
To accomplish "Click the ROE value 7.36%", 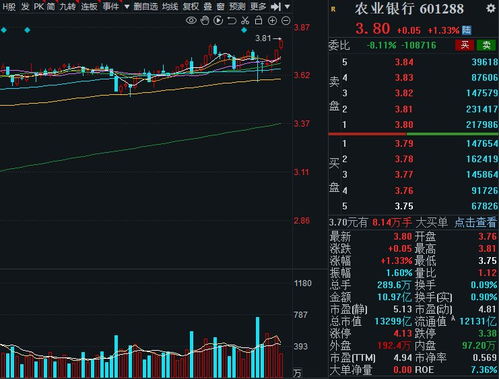I will (x=484, y=370).
